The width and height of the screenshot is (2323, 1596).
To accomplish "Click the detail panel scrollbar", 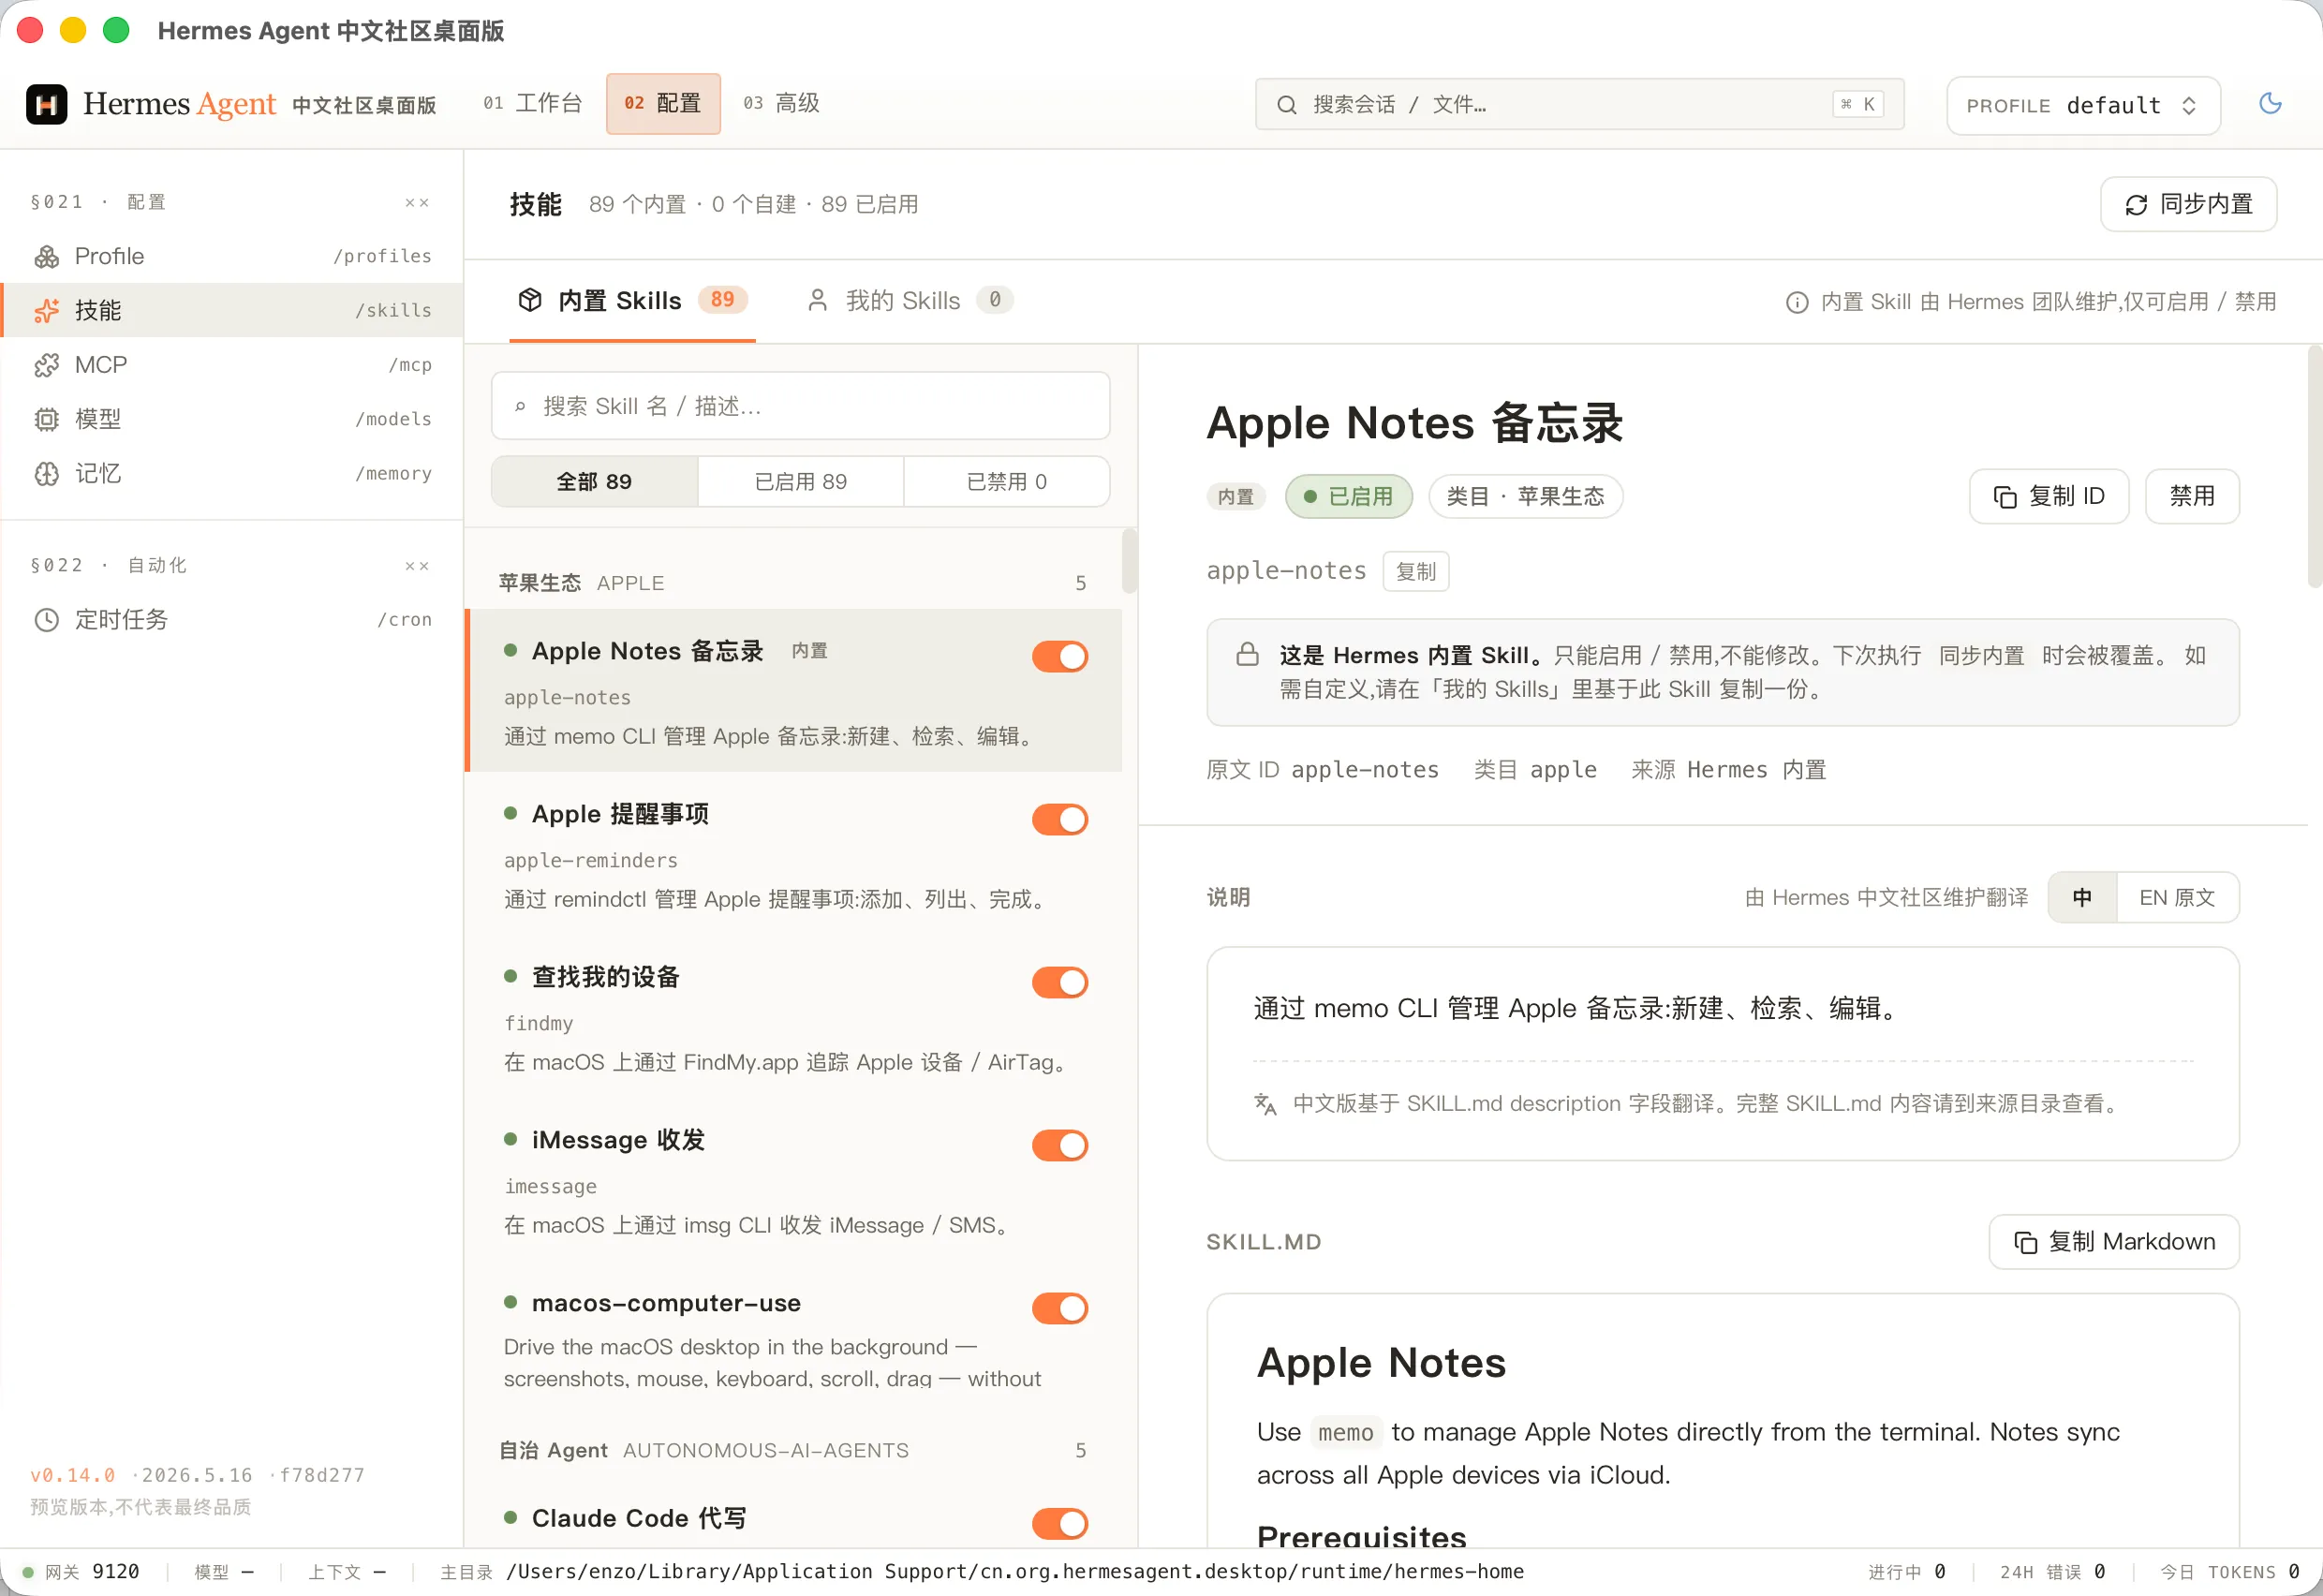I will (x=2314, y=466).
